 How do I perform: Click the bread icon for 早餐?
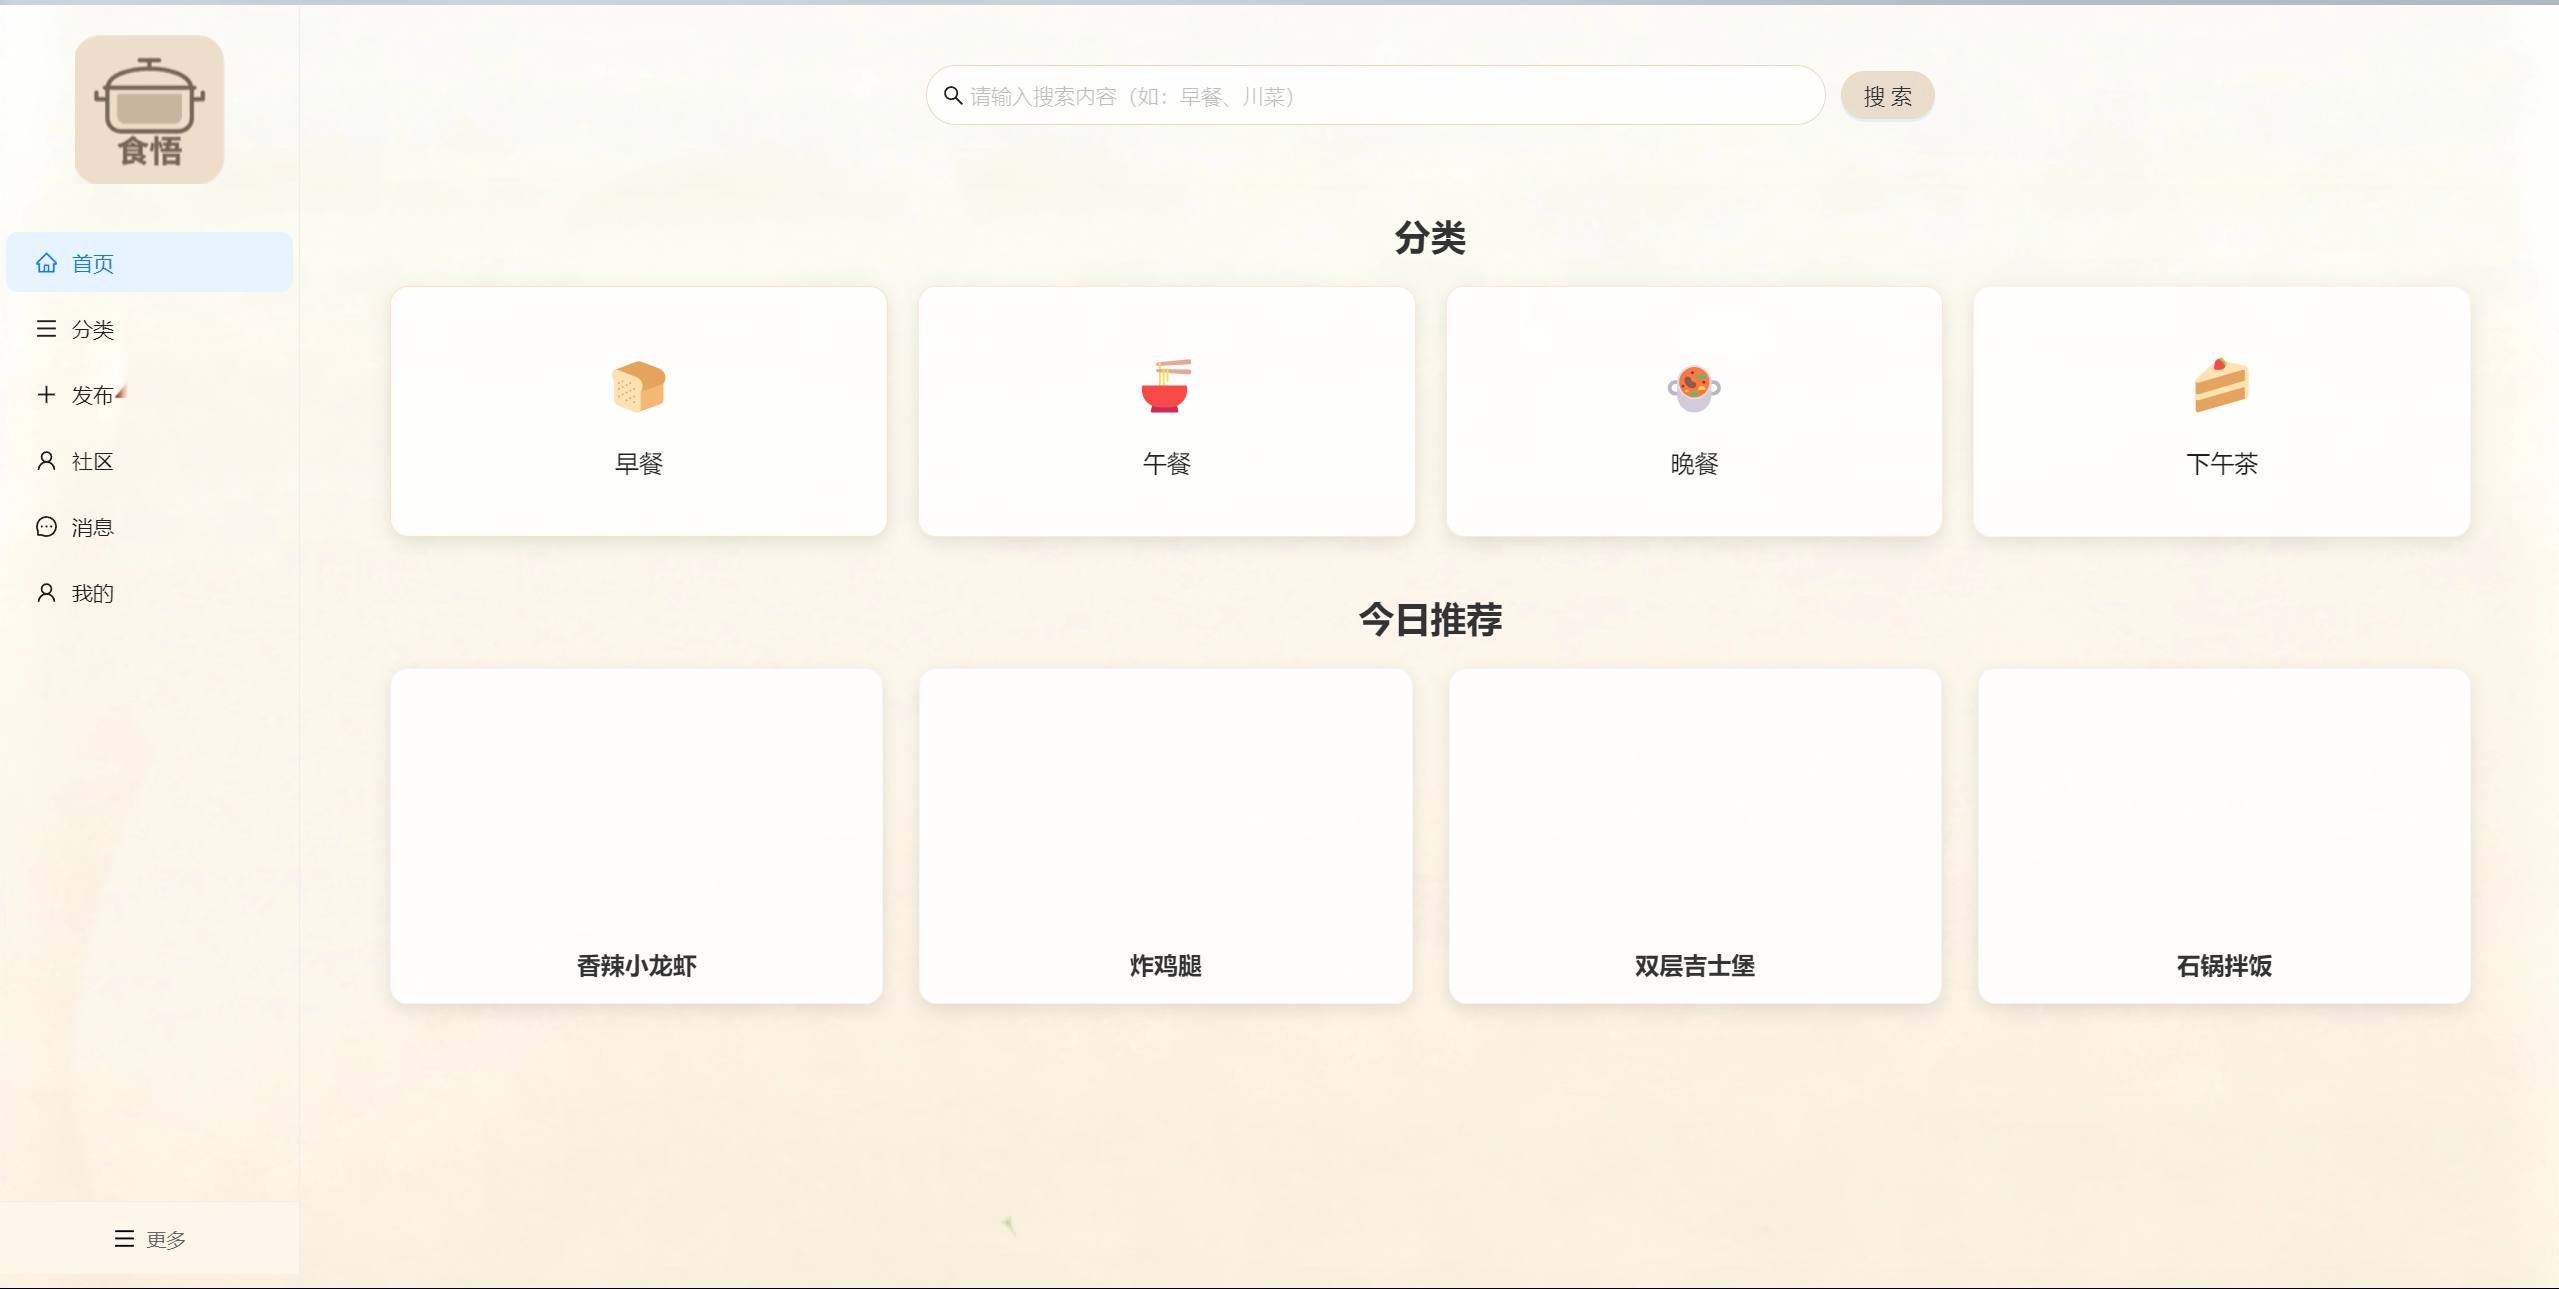coord(638,387)
